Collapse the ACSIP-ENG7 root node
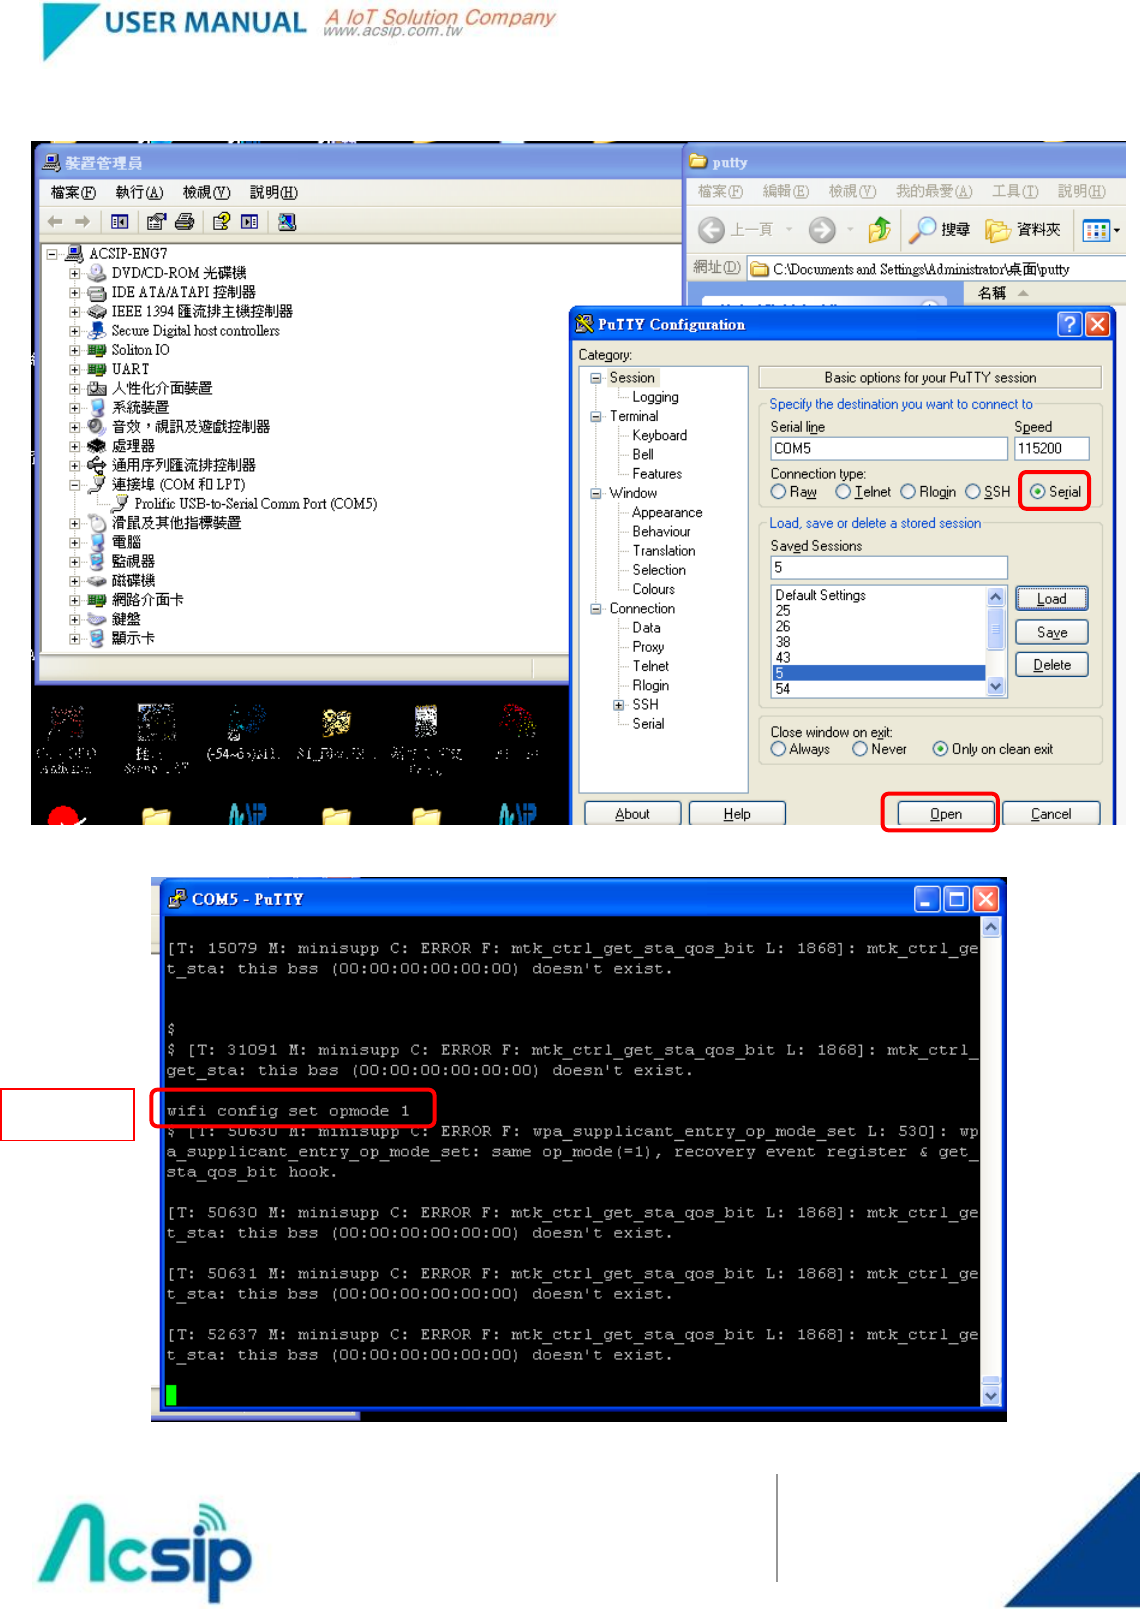This screenshot has height=1609, width=1140. click(x=52, y=254)
